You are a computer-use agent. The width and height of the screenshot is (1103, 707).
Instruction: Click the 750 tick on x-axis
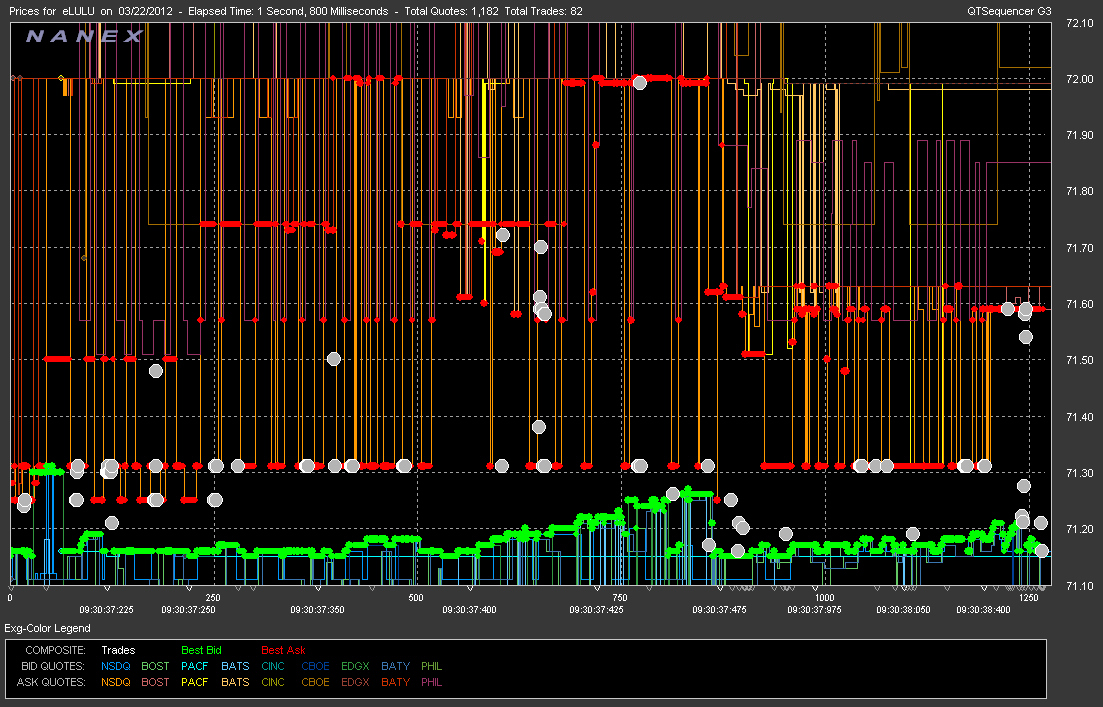click(620, 598)
